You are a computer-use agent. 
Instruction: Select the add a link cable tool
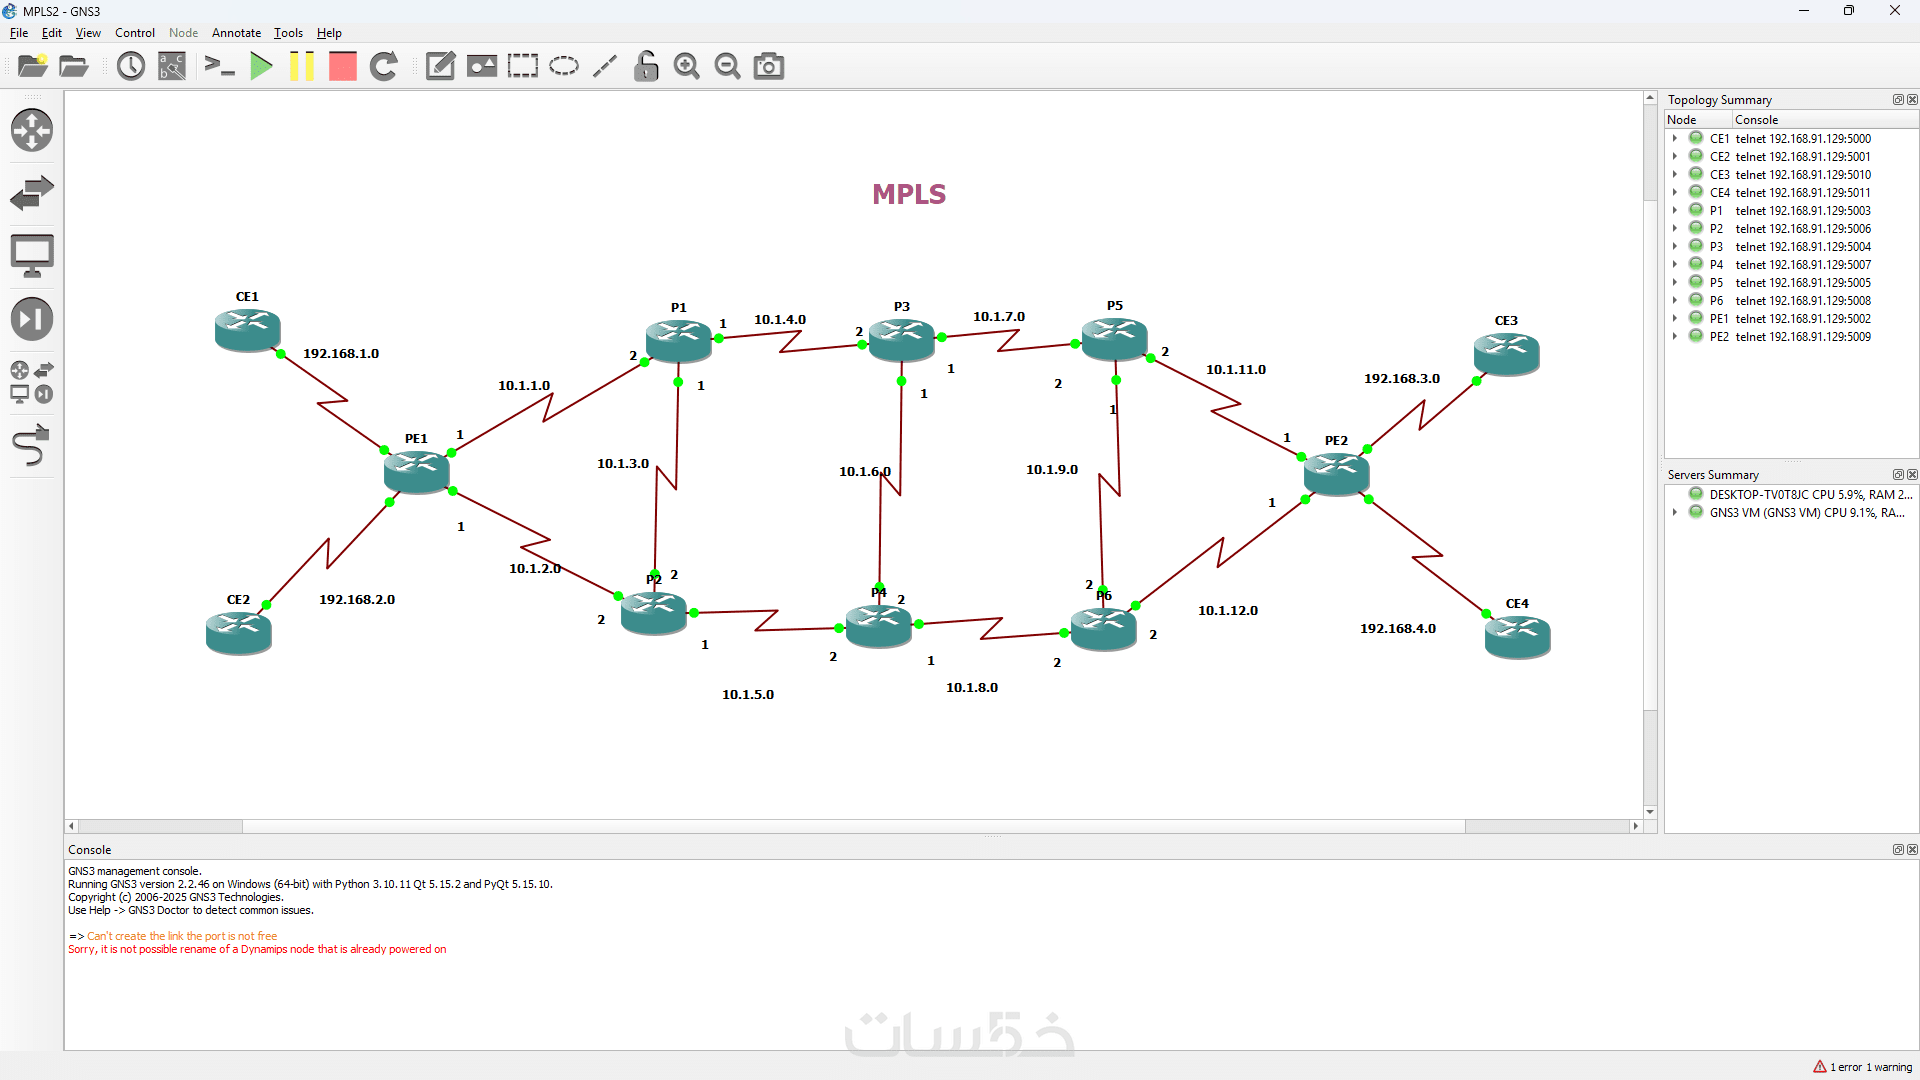(32, 446)
